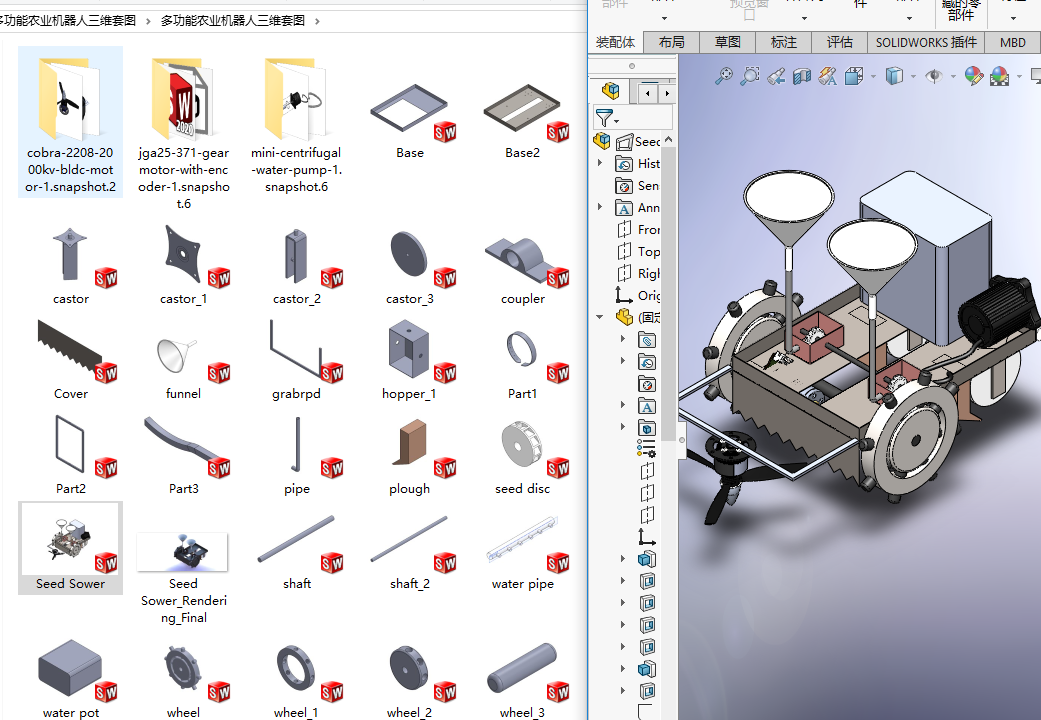Open the Display Style cube icon

click(895, 76)
